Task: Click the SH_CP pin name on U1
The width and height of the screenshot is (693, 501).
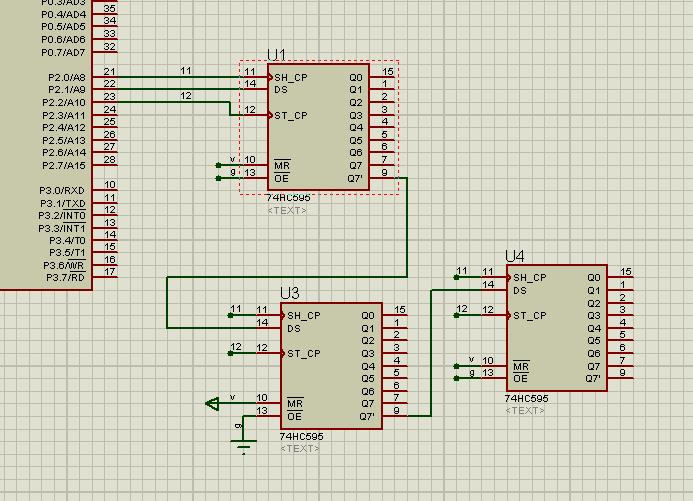Action: 291,78
